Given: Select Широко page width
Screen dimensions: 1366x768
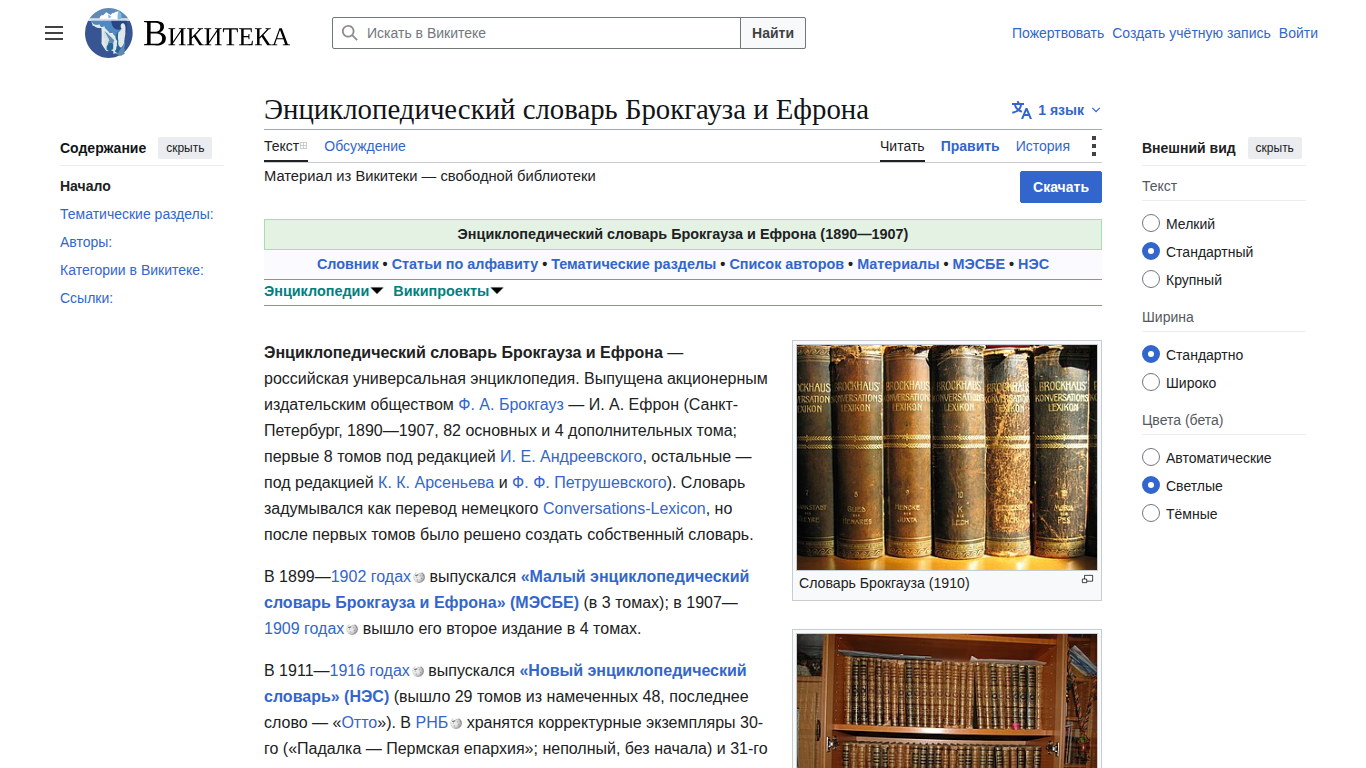Looking at the screenshot, I should (1151, 383).
